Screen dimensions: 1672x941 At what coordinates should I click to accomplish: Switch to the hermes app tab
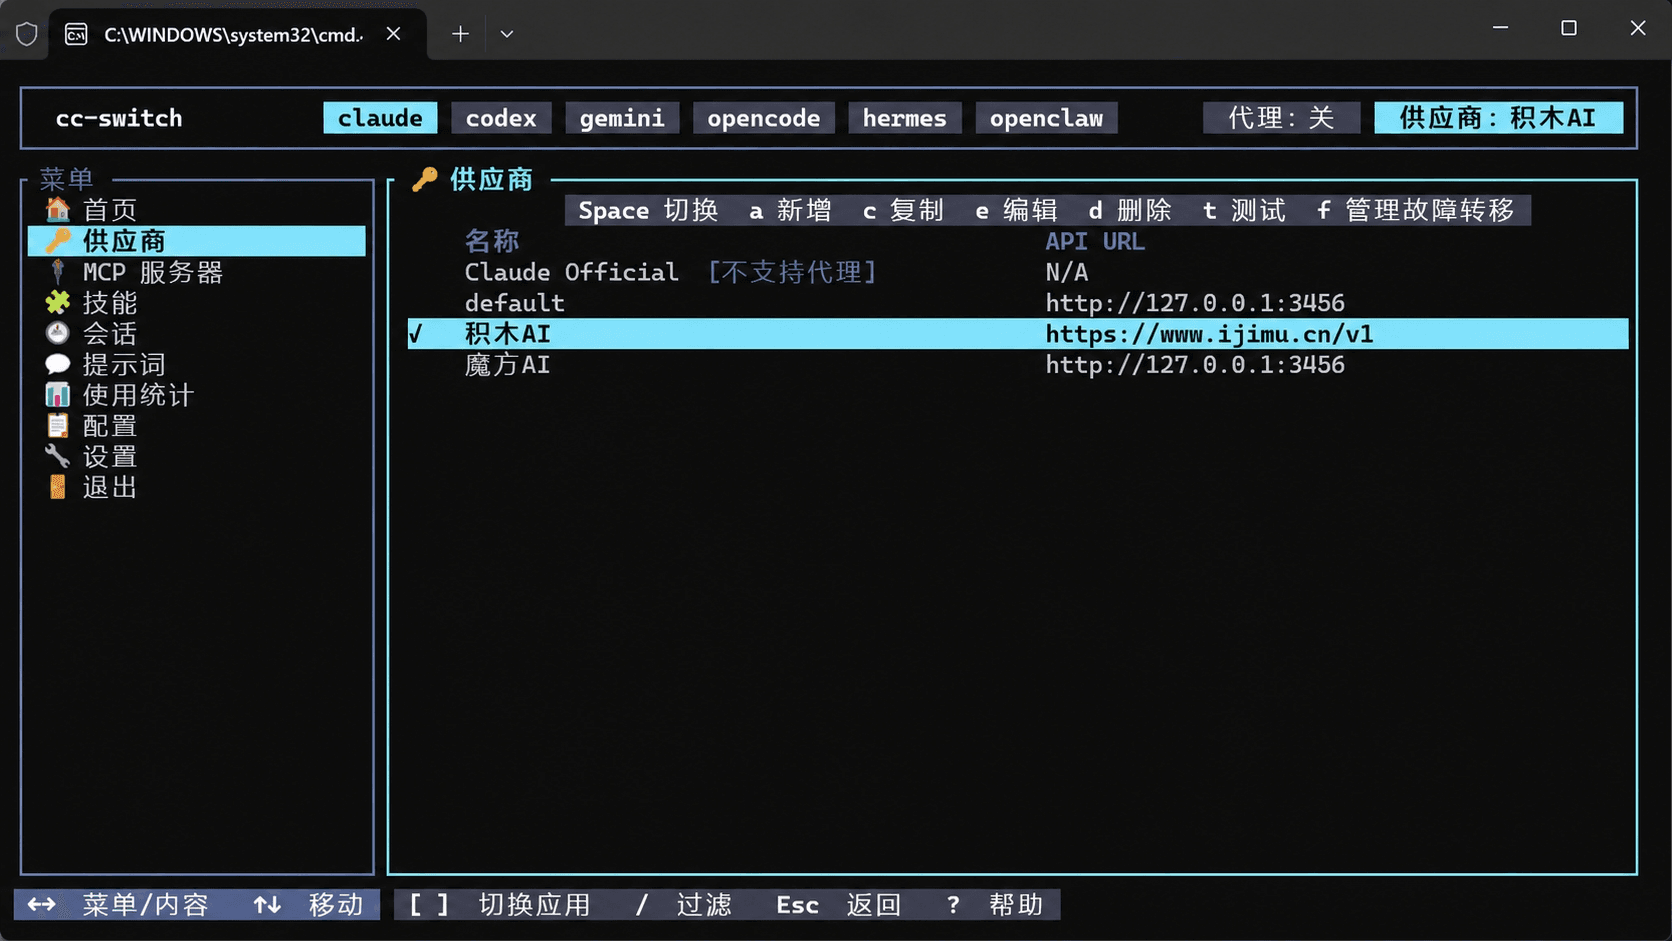point(905,118)
